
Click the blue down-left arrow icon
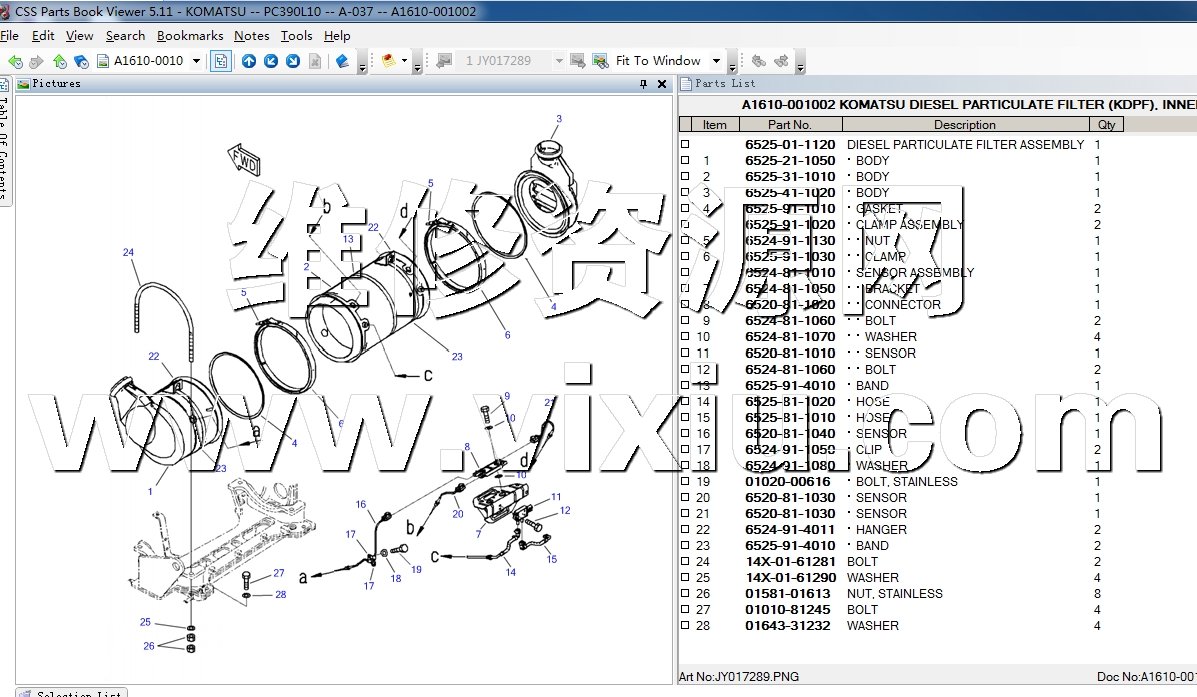click(x=271, y=61)
